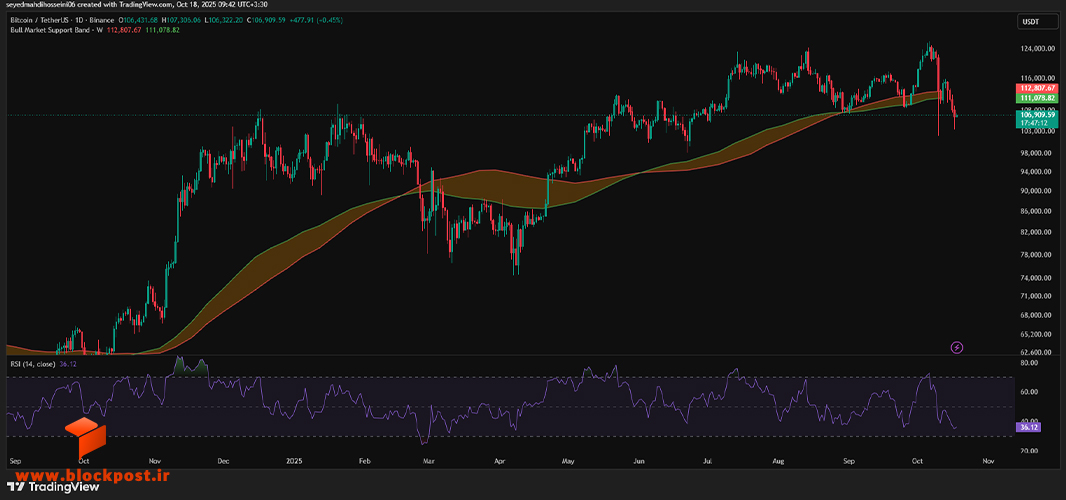The image size is (1066, 500).
Task: Click the orange cube Blockpost logo
Action: (x=86, y=437)
